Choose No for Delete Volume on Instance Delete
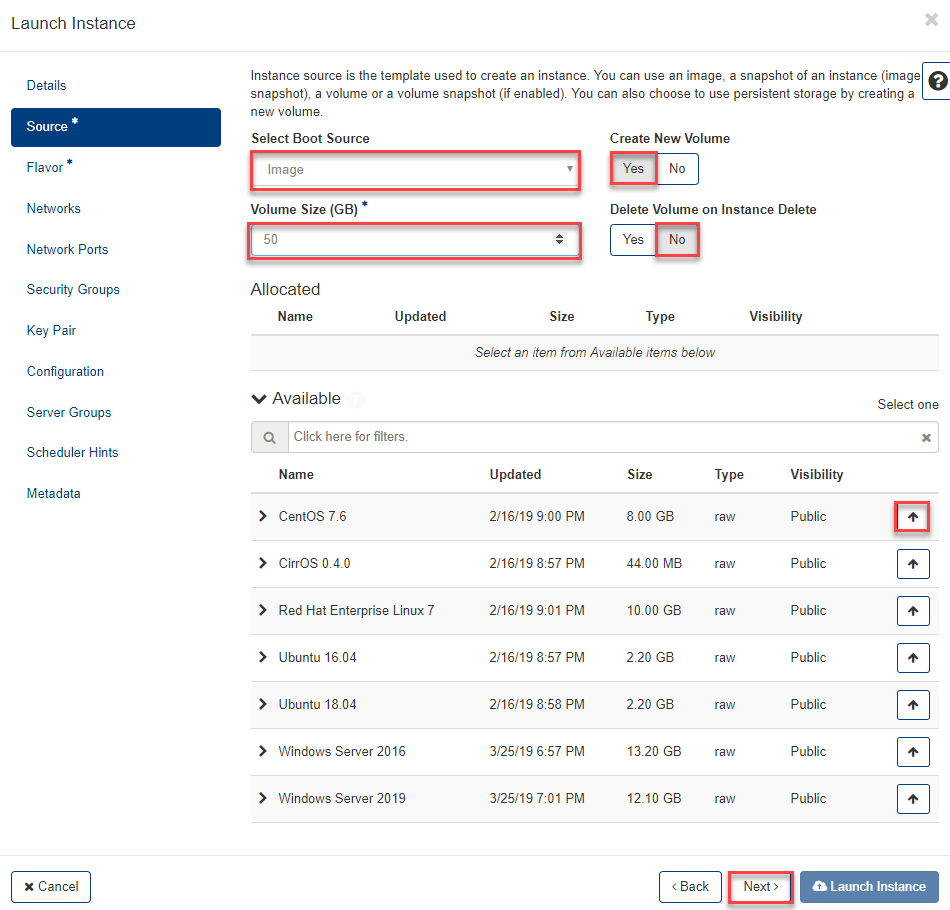The width and height of the screenshot is (950, 910). 677,240
